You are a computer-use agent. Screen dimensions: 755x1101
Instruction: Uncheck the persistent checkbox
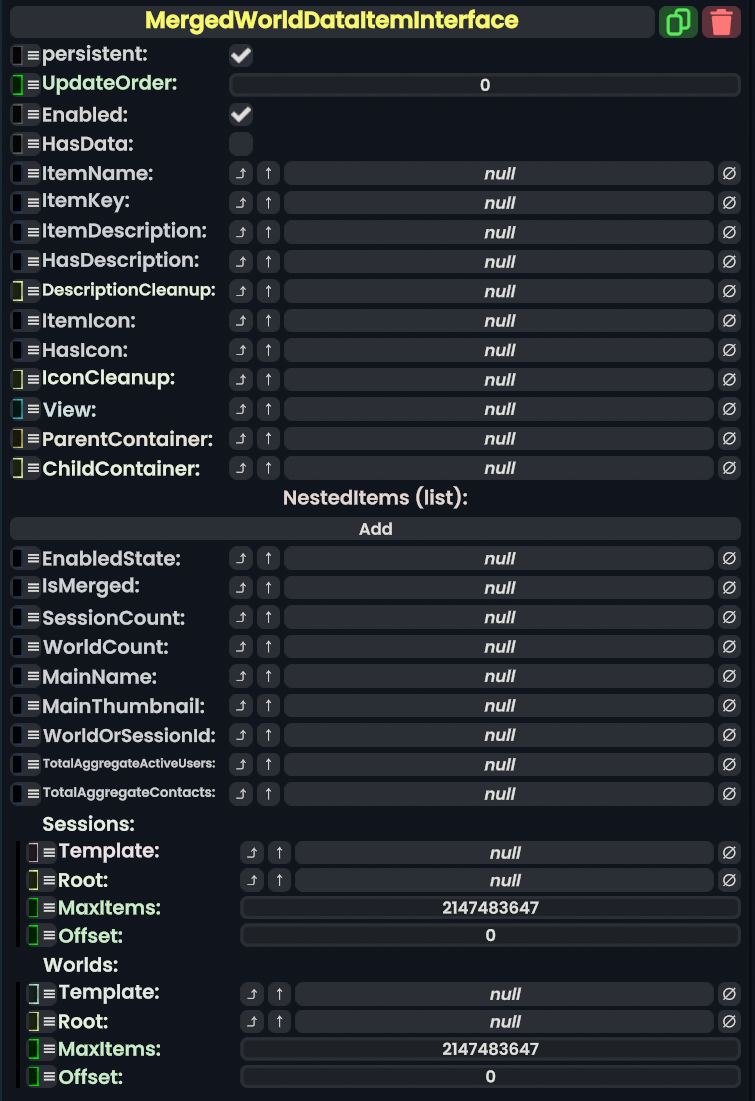click(x=241, y=55)
